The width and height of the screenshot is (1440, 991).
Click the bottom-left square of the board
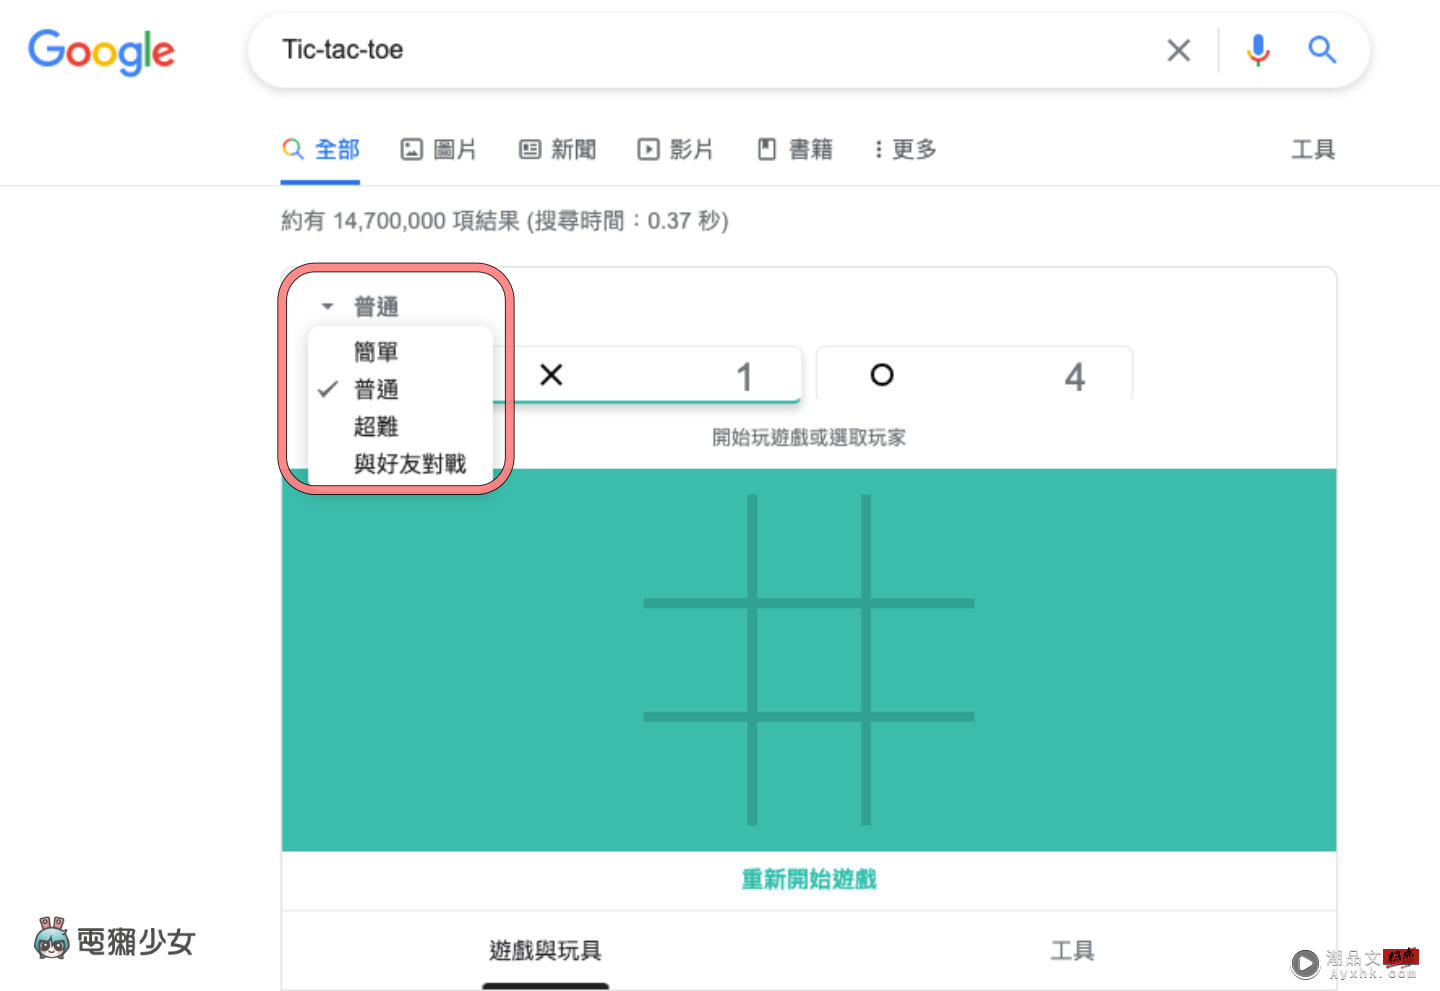click(x=696, y=773)
